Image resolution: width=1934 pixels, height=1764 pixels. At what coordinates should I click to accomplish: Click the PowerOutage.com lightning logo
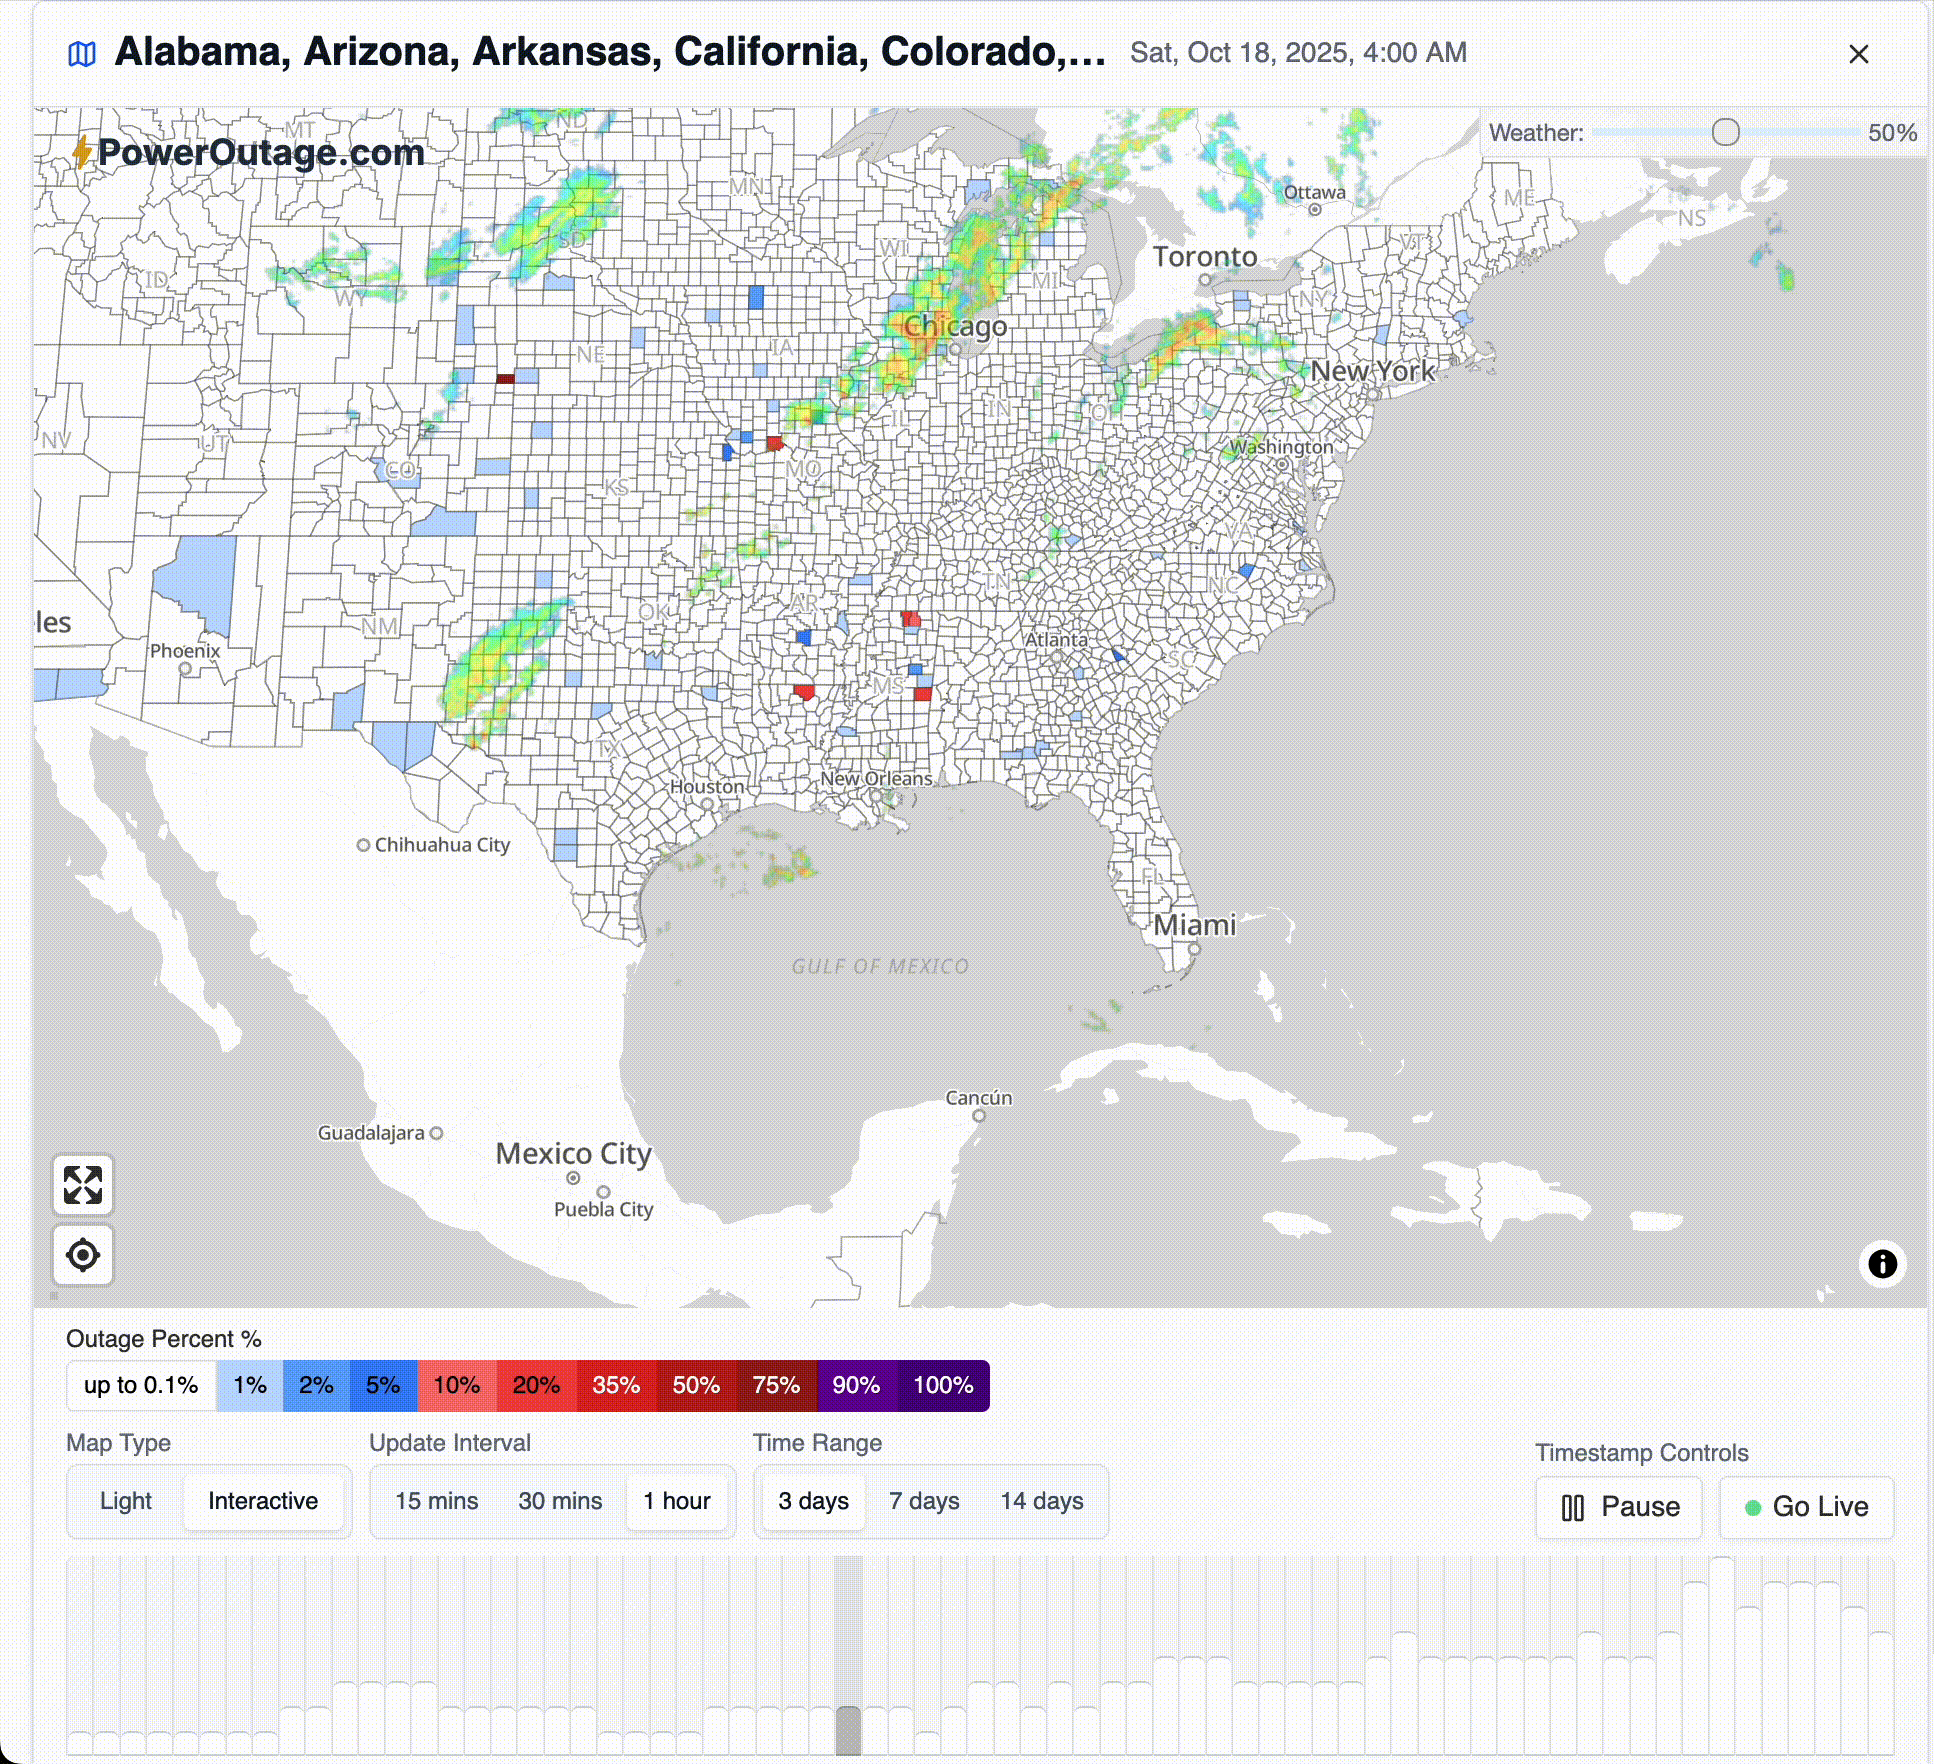point(82,153)
